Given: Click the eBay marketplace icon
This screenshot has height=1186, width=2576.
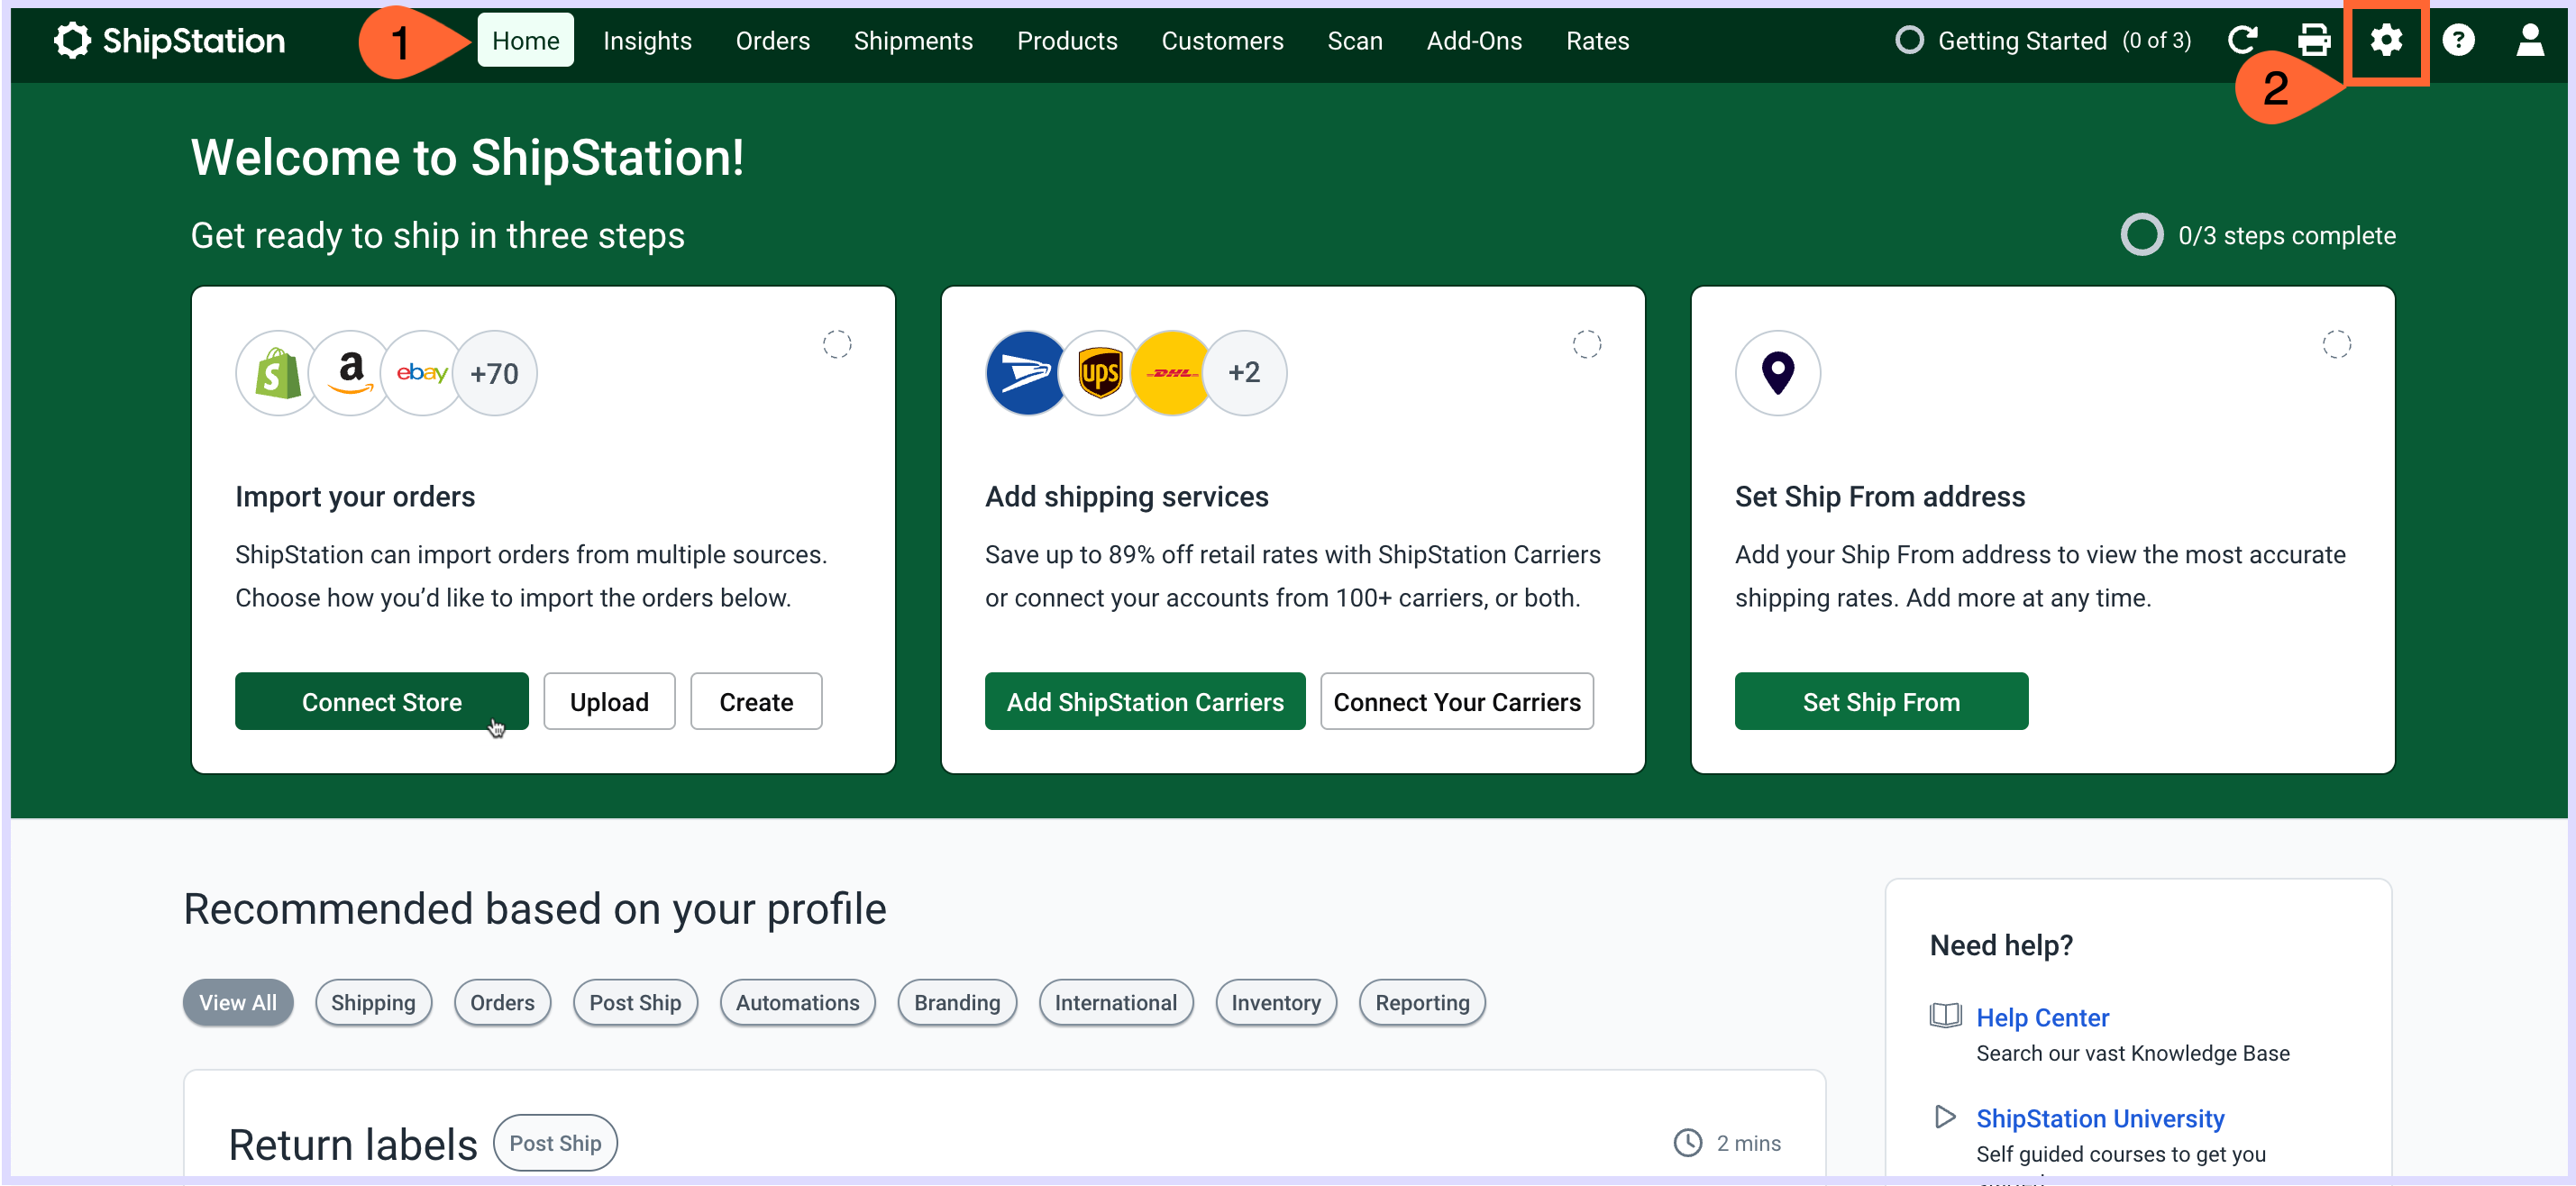Looking at the screenshot, I should pos(422,373).
